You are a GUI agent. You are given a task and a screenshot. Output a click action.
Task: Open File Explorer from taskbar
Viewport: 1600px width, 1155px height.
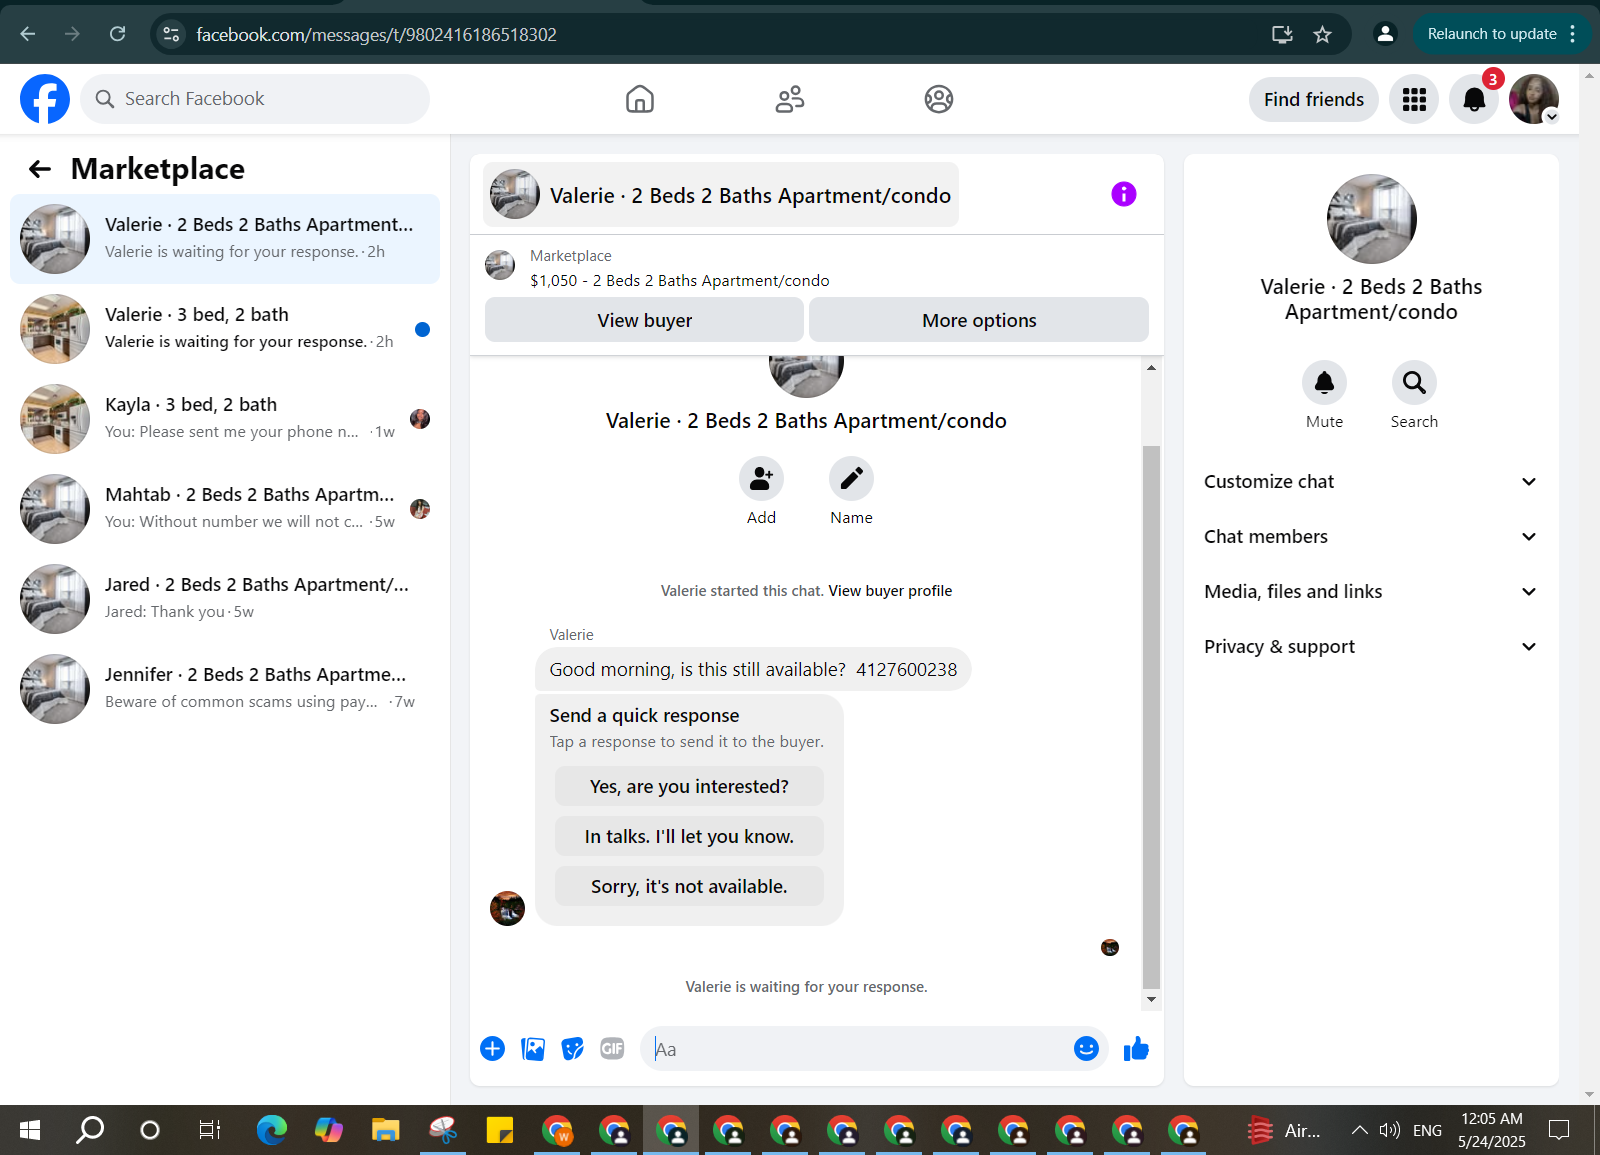385,1130
